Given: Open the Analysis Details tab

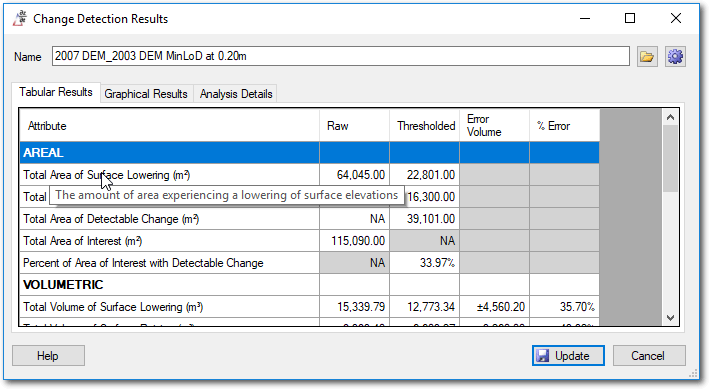Looking at the screenshot, I should coord(236,94).
